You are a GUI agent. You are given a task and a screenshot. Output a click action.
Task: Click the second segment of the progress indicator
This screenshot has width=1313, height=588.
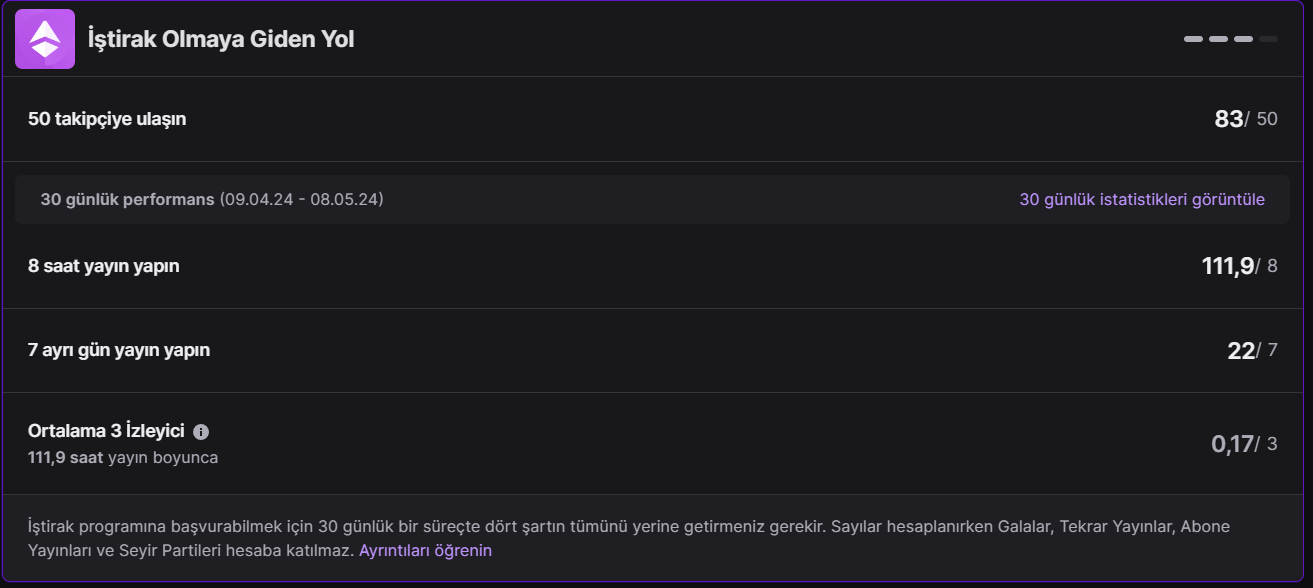(x=1218, y=39)
